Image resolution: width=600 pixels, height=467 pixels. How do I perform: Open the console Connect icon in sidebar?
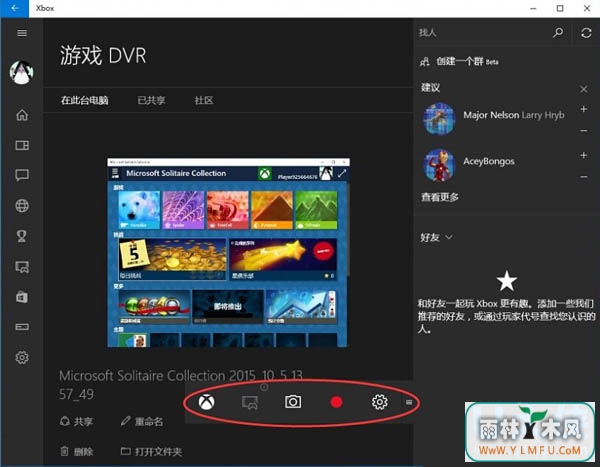click(22, 327)
